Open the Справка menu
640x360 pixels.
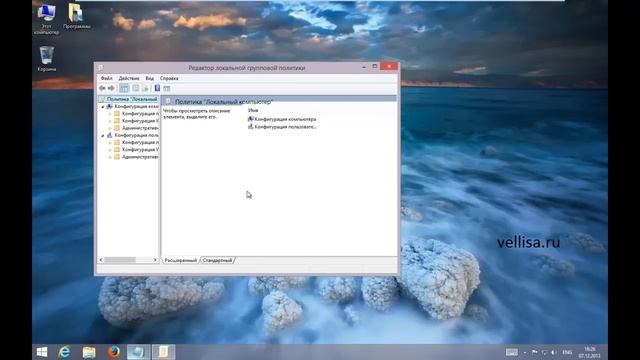point(169,78)
